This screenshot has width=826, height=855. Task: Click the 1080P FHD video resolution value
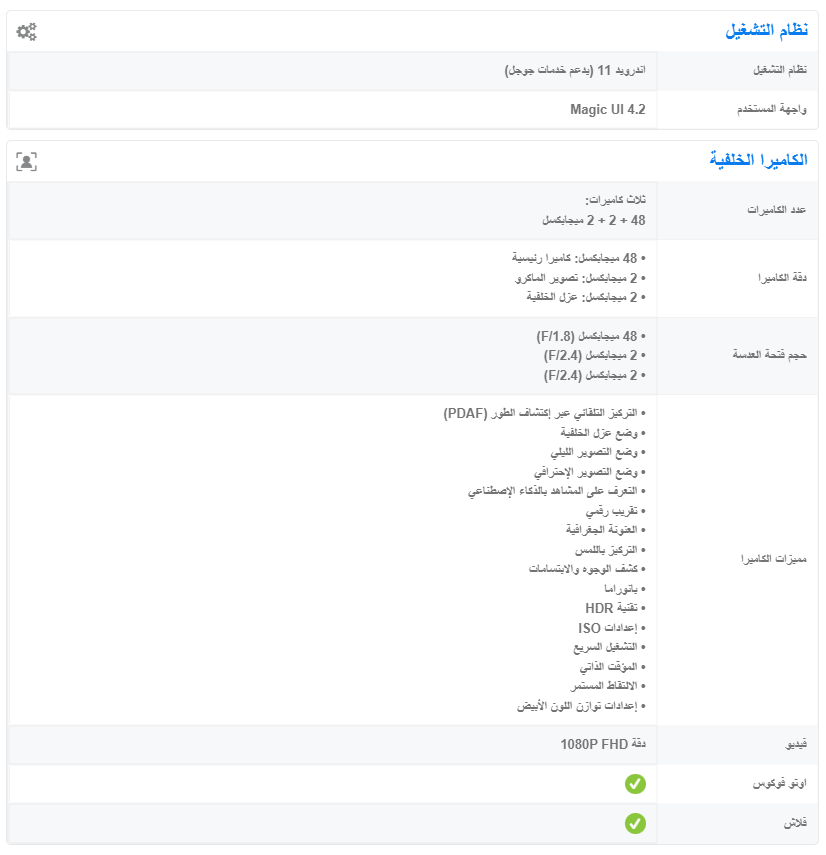click(603, 745)
